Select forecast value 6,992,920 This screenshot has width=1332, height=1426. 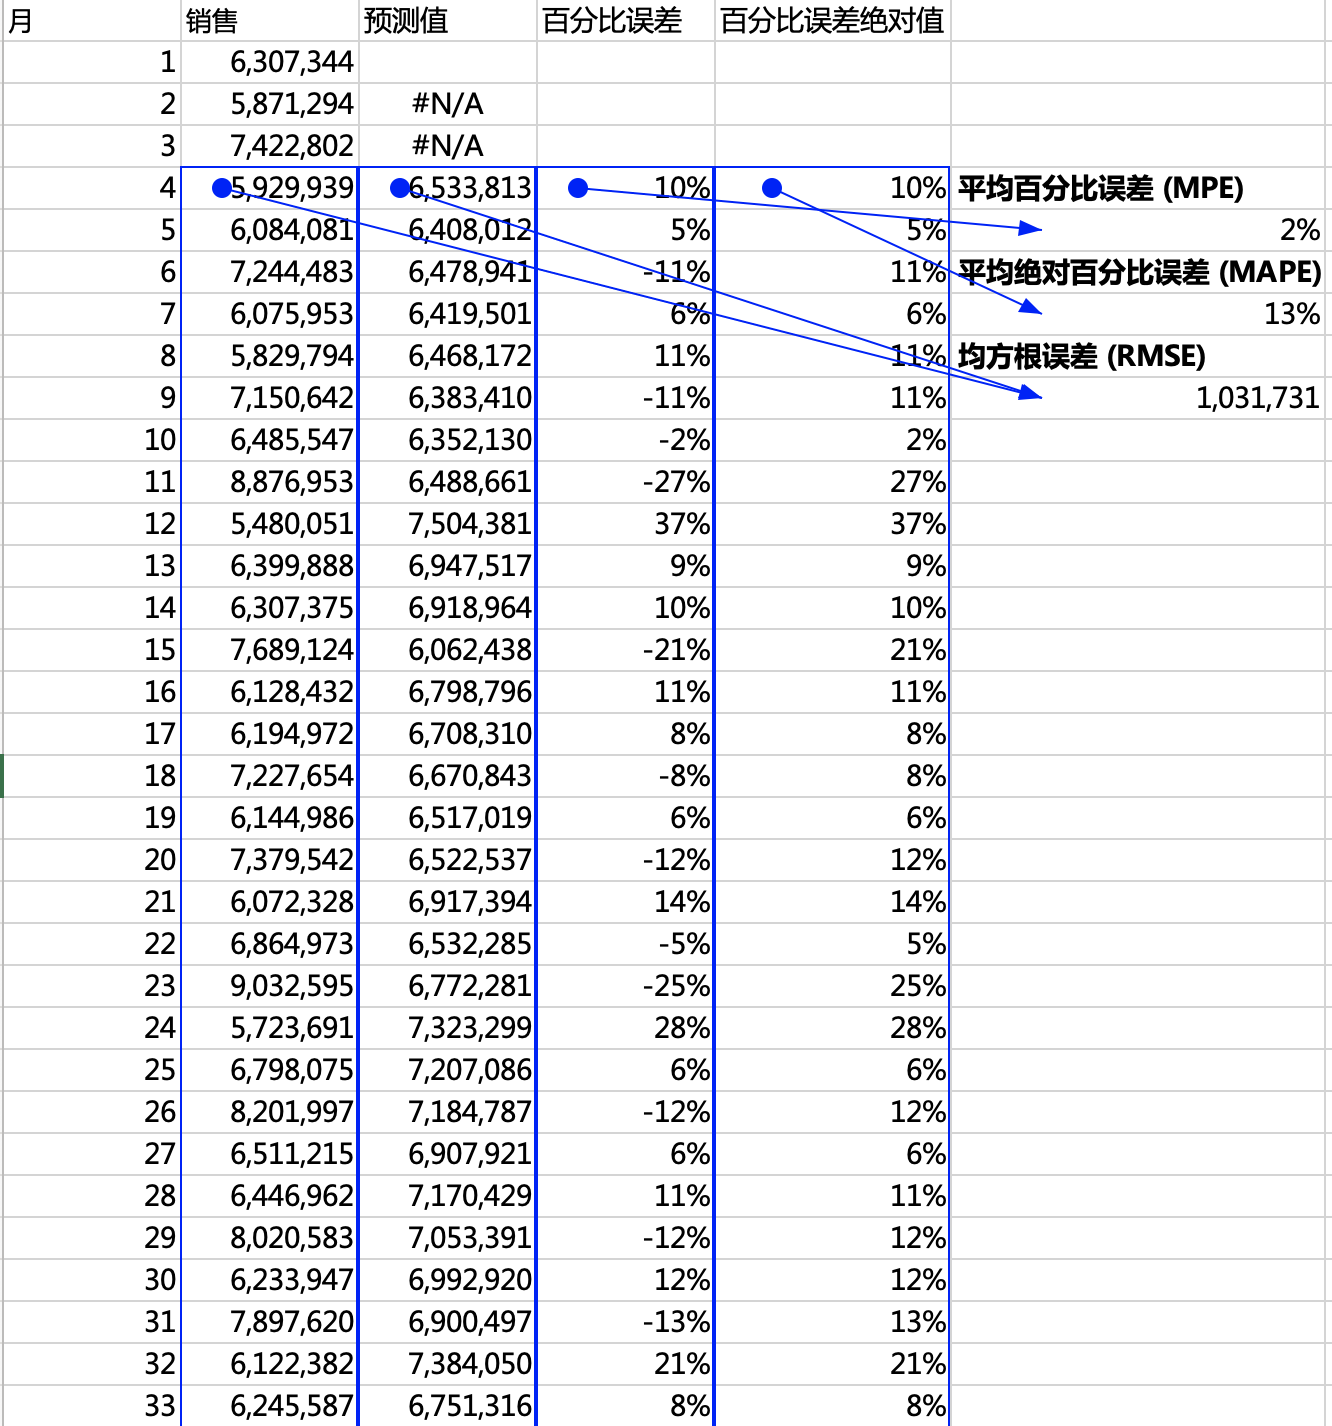[x=447, y=1280]
